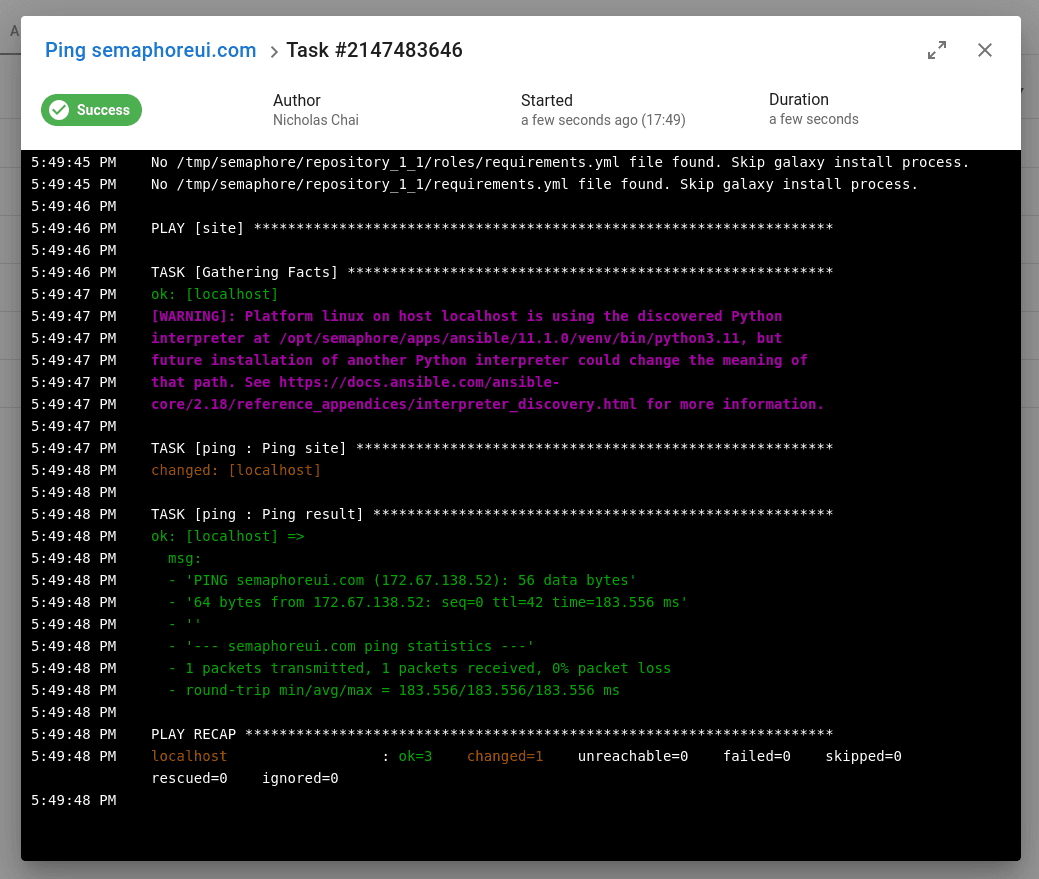1039x879 pixels.
Task: Click the 'future installation of another Python' line
Action: click(x=479, y=360)
